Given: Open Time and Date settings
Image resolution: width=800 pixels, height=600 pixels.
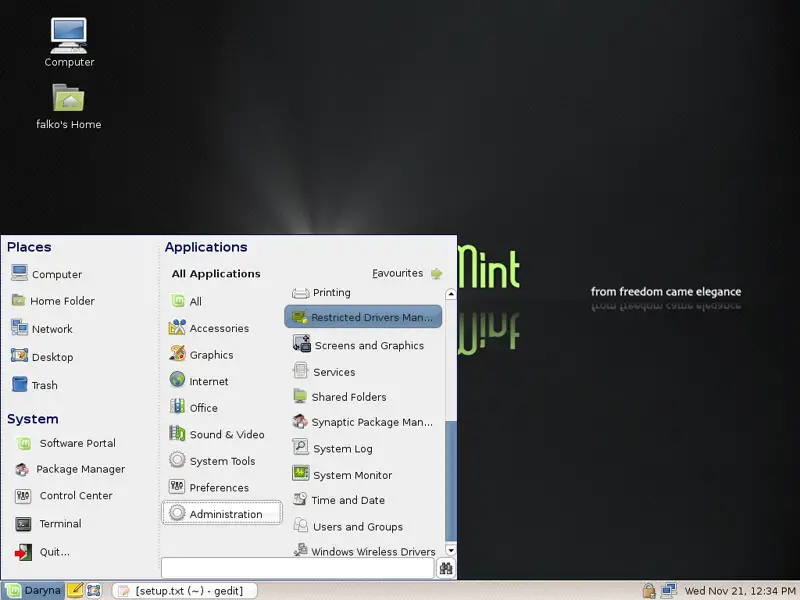Looking at the screenshot, I should [339, 500].
